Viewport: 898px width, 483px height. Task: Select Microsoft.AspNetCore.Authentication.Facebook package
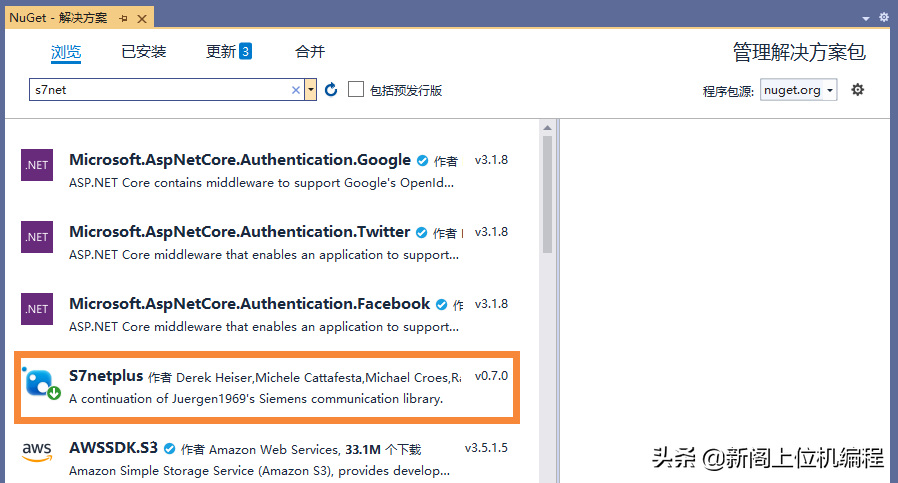[250, 304]
